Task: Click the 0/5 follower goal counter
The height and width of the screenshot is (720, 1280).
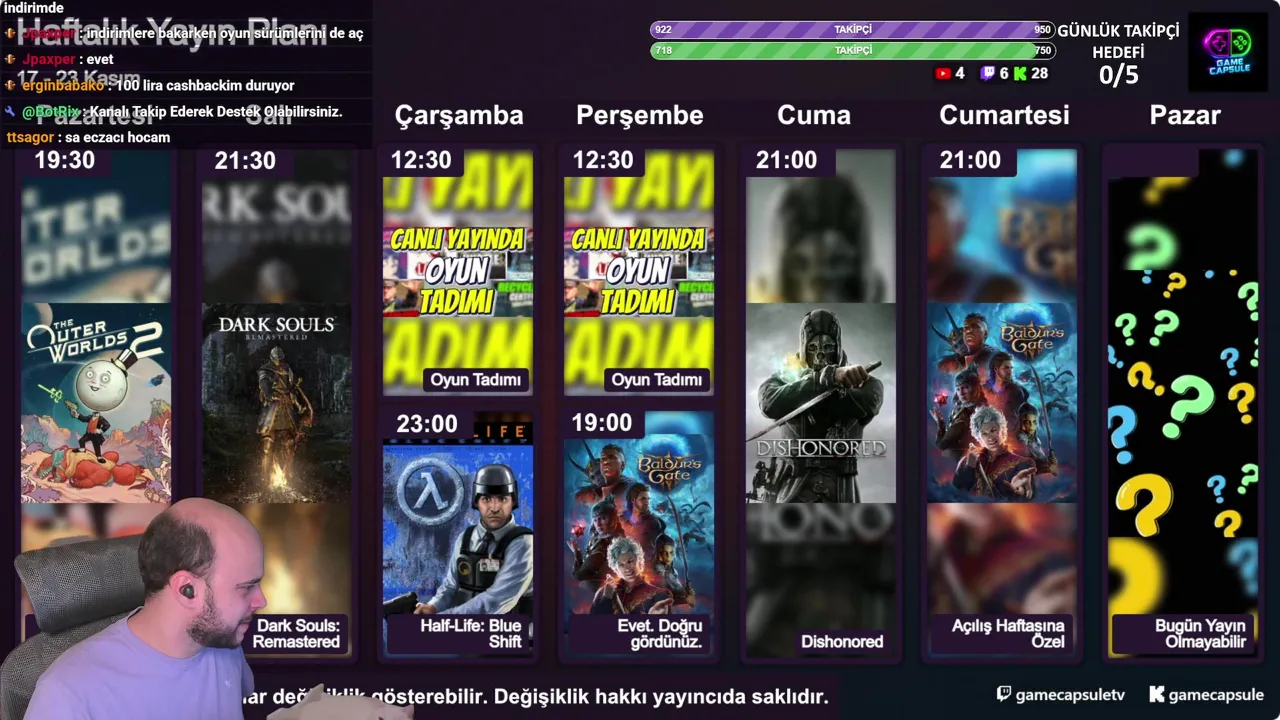Action: point(1118,75)
